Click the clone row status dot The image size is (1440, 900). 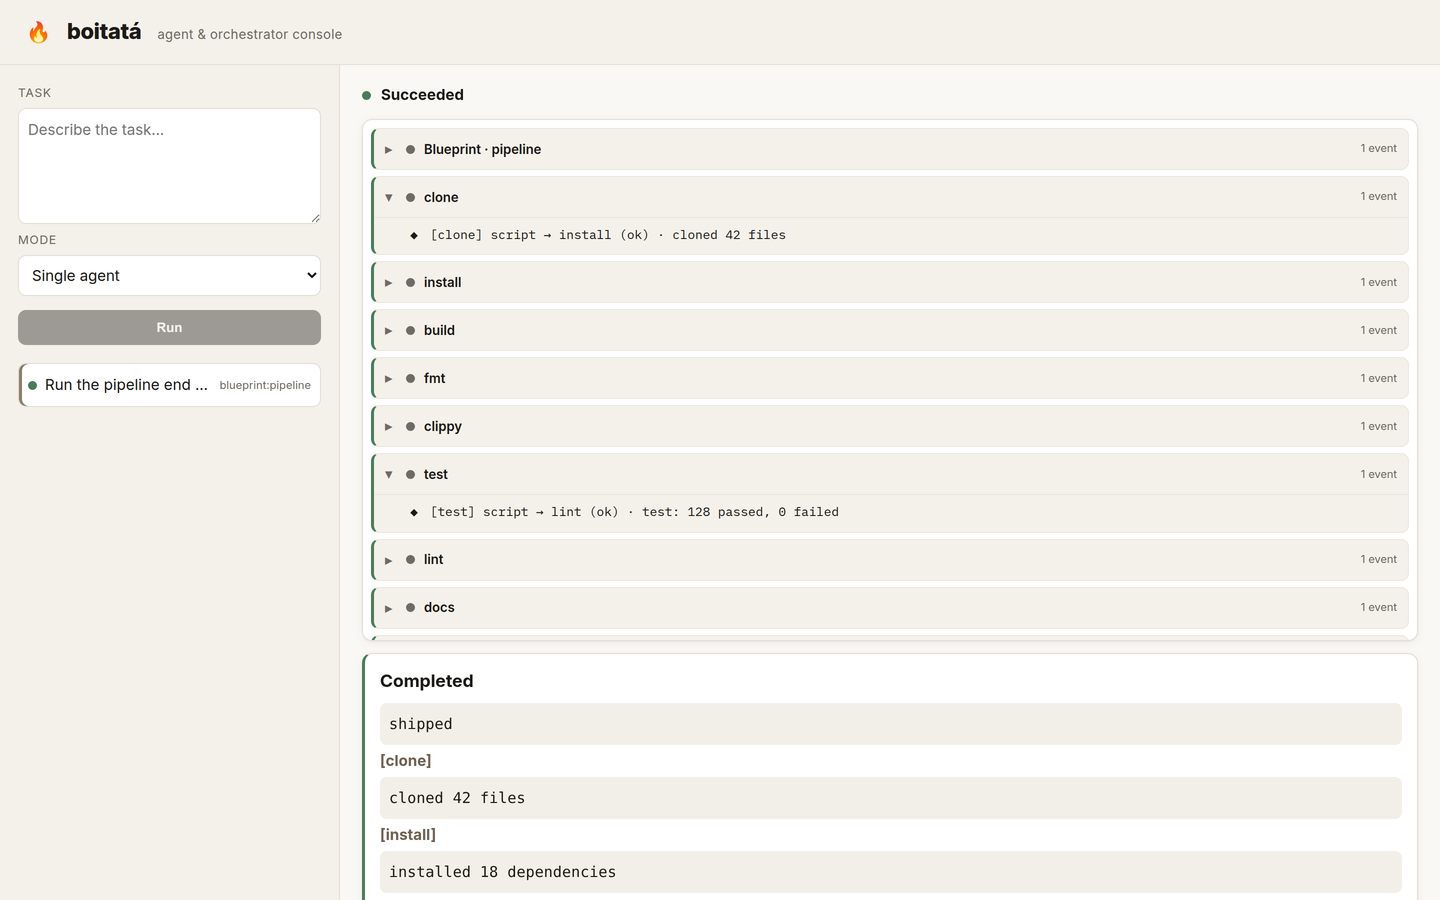click(x=410, y=197)
